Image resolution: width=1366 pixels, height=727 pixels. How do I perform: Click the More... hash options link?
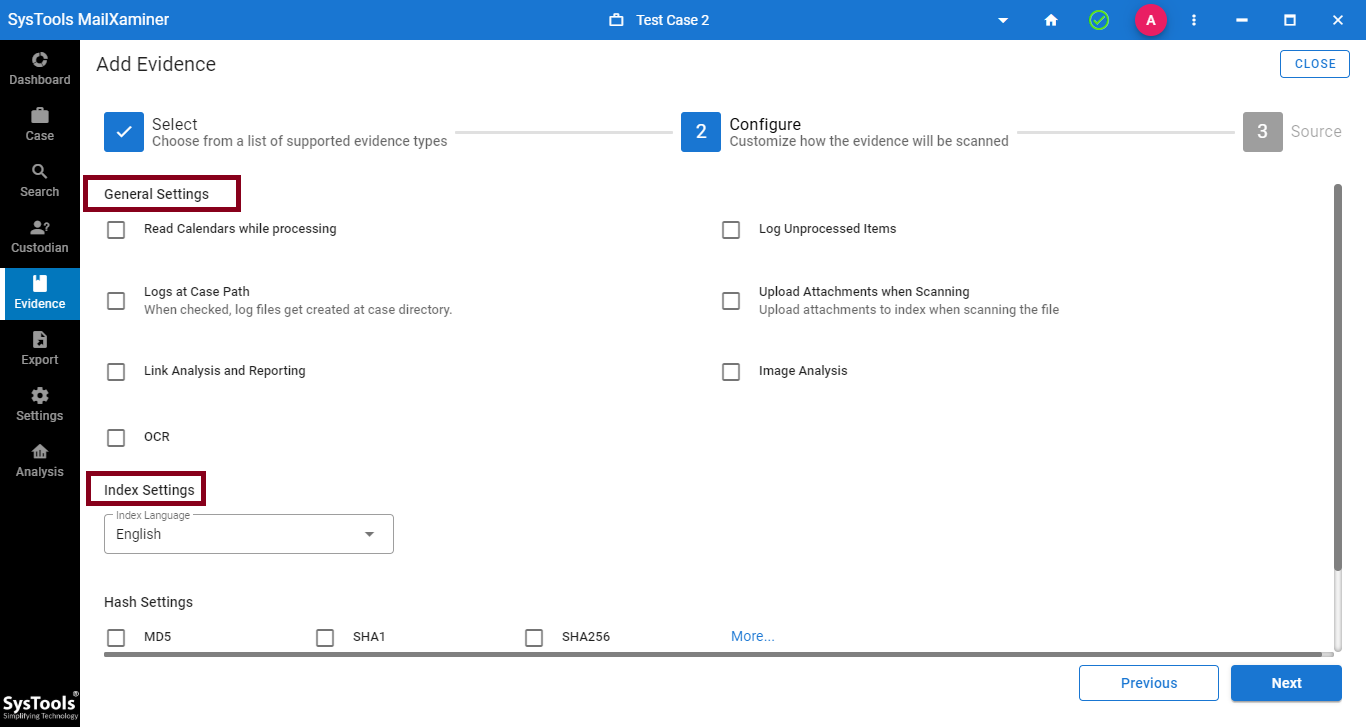753,636
